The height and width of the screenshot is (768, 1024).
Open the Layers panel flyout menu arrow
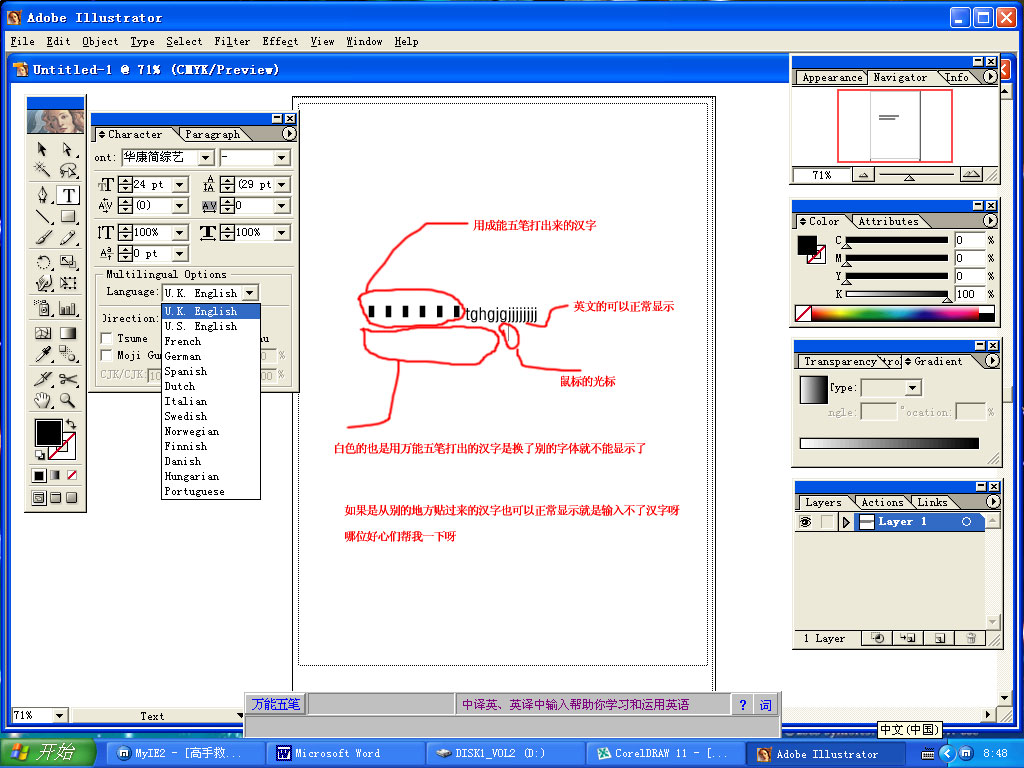click(x=993, y=502)
